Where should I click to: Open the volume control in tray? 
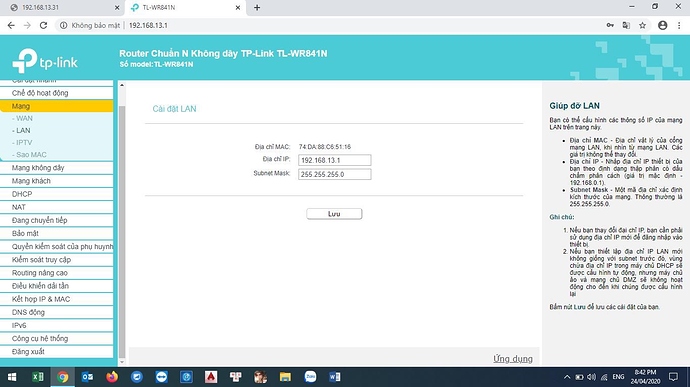[x=591, y=377]
